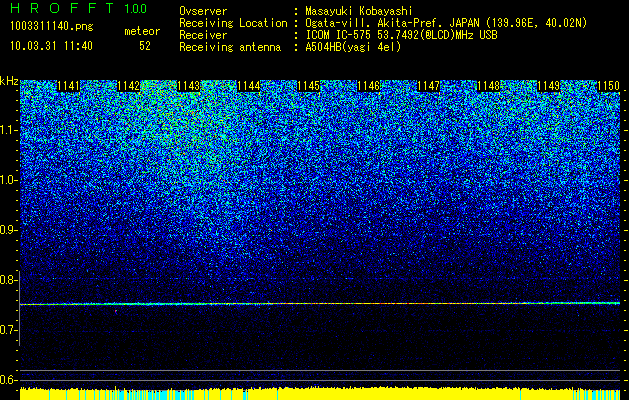
Task: Click time marker 1142
Action: click(129, 86)
